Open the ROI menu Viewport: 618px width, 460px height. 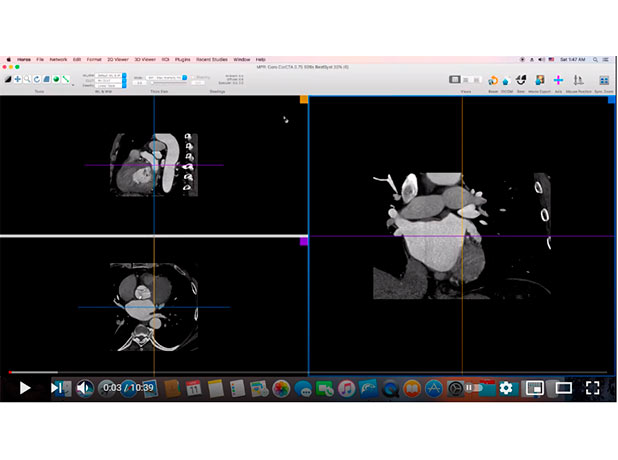(x=165, y=60)
